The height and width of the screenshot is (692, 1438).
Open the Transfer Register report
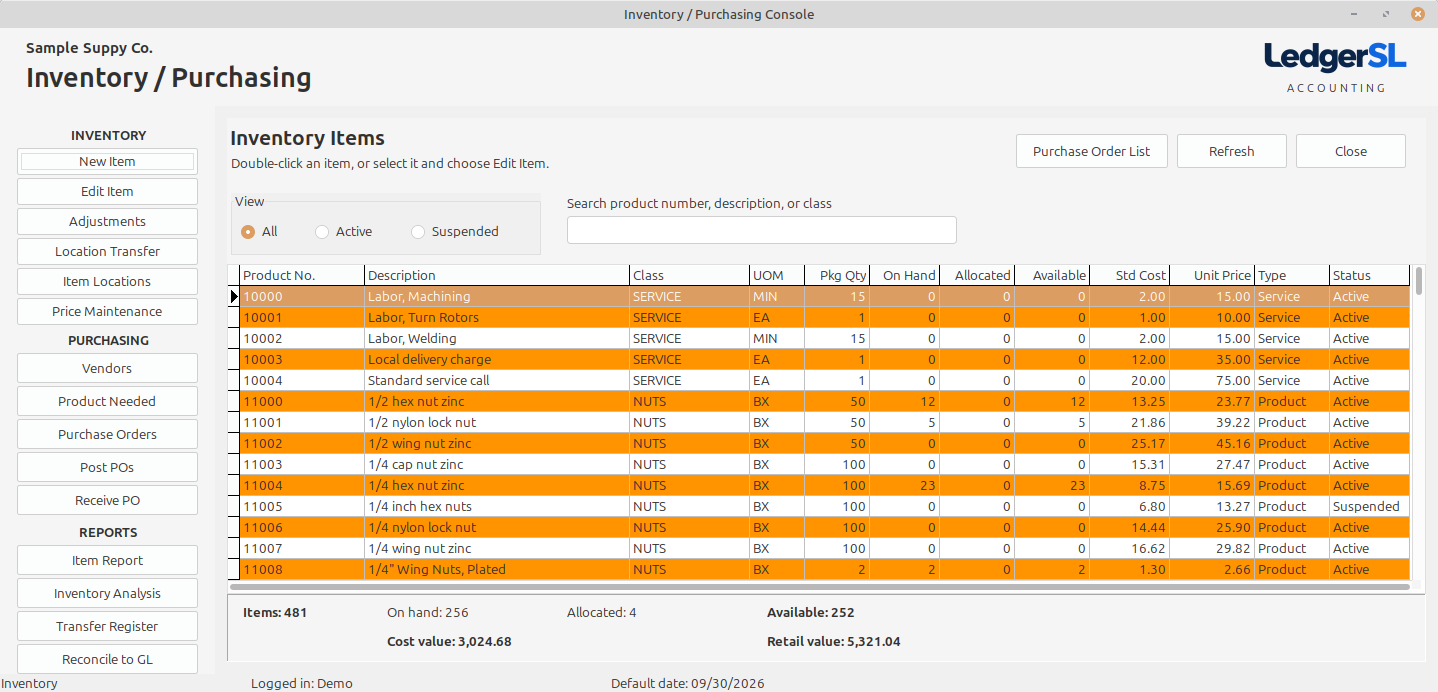[107, 626]
